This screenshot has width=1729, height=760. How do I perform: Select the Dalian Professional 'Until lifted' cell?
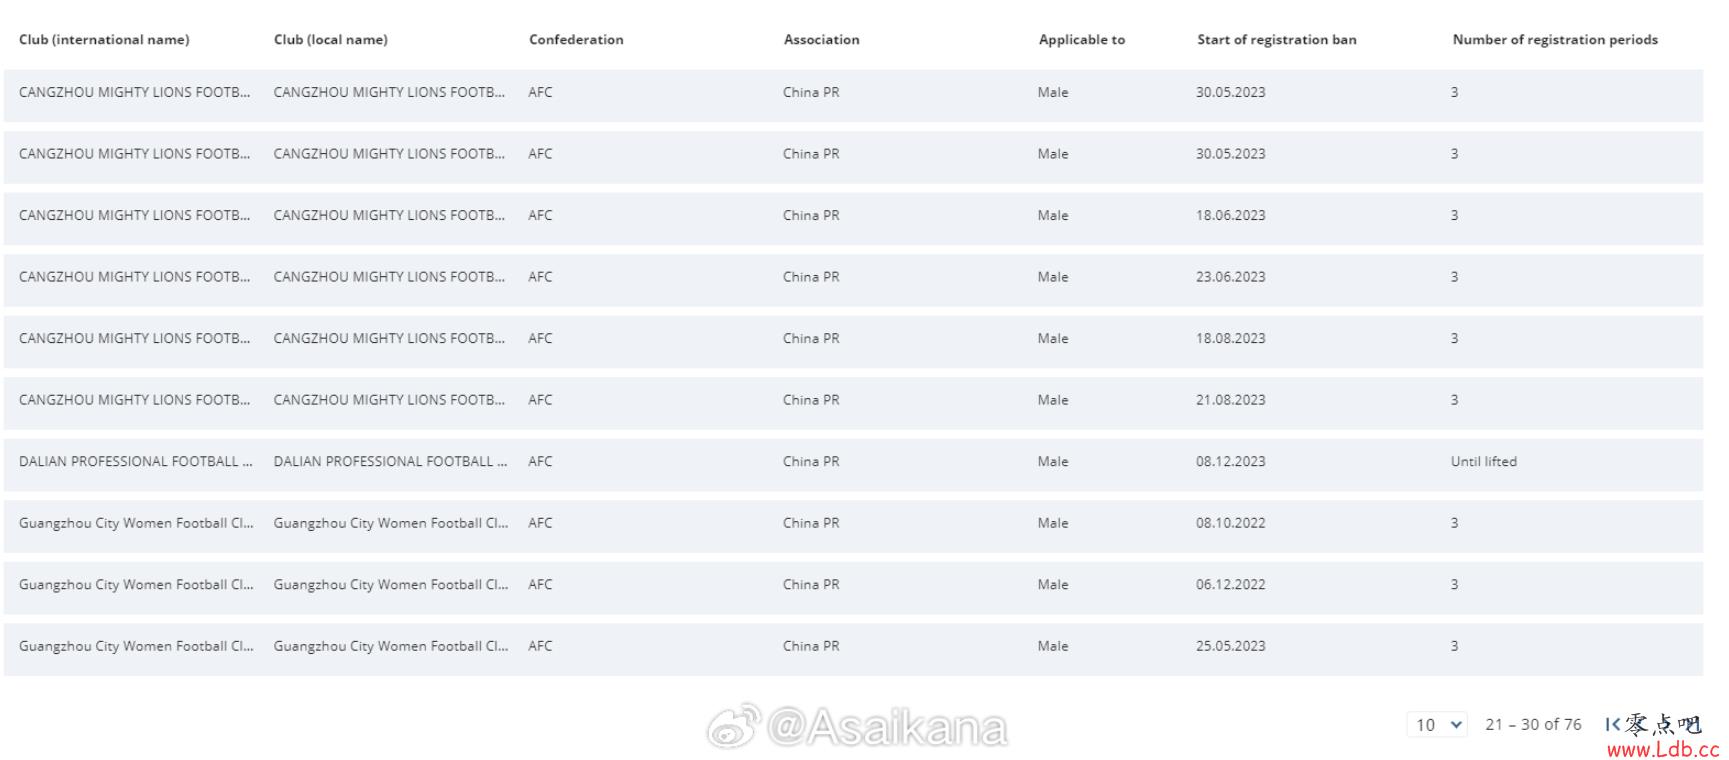point(1483,462)
